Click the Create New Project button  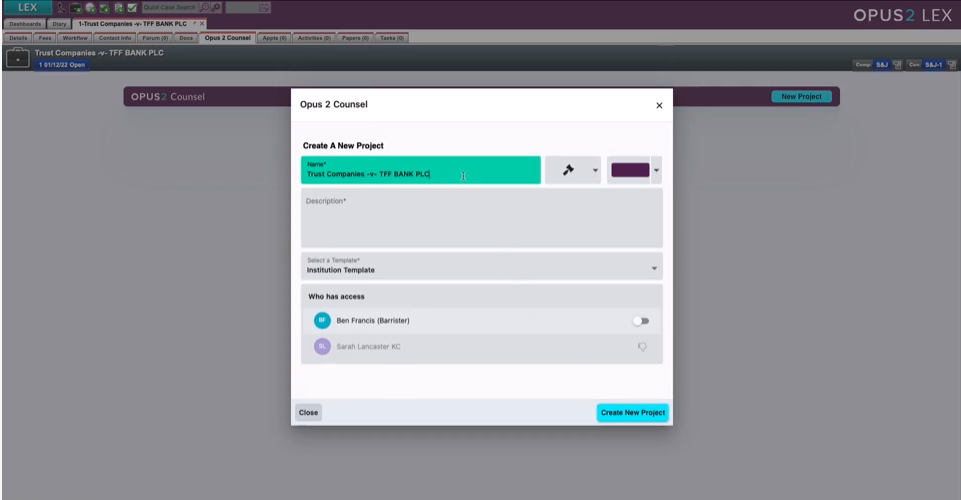(632, 412)
